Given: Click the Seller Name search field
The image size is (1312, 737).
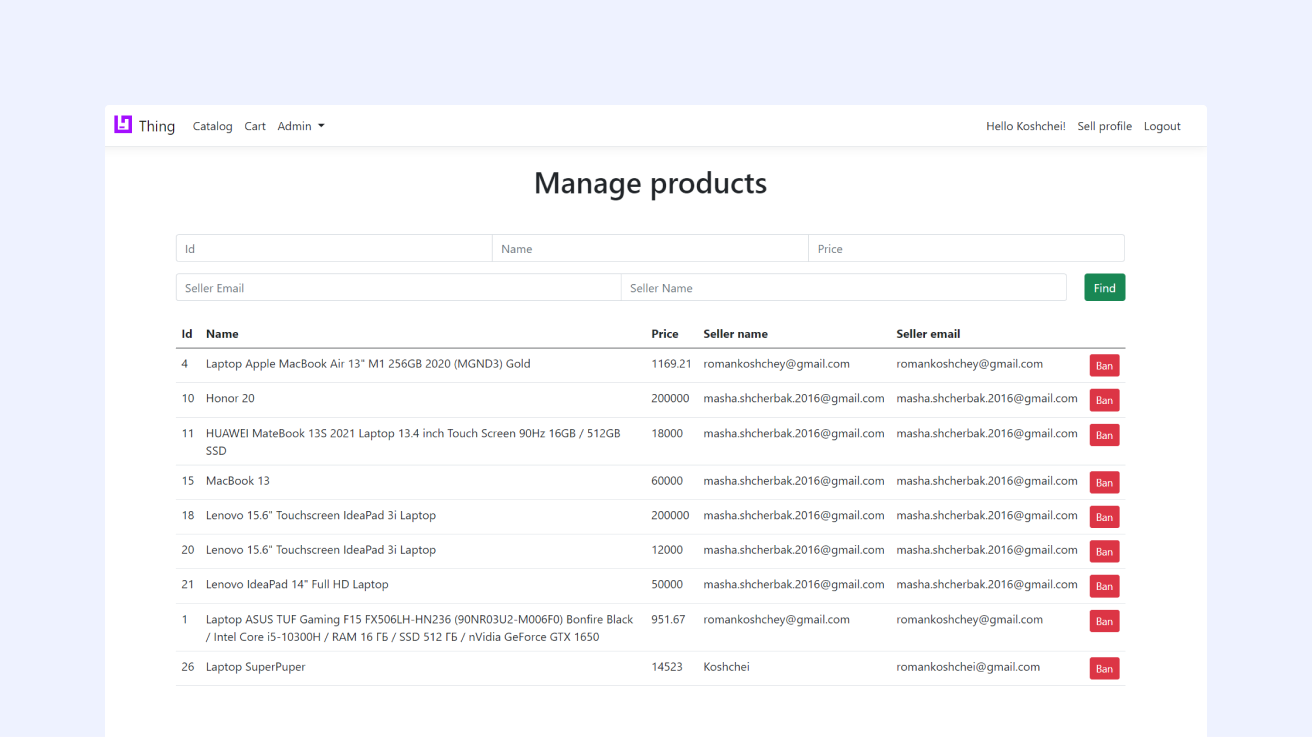Looking at the screenshot, I should pyautogui.click(x=843, y=288).
